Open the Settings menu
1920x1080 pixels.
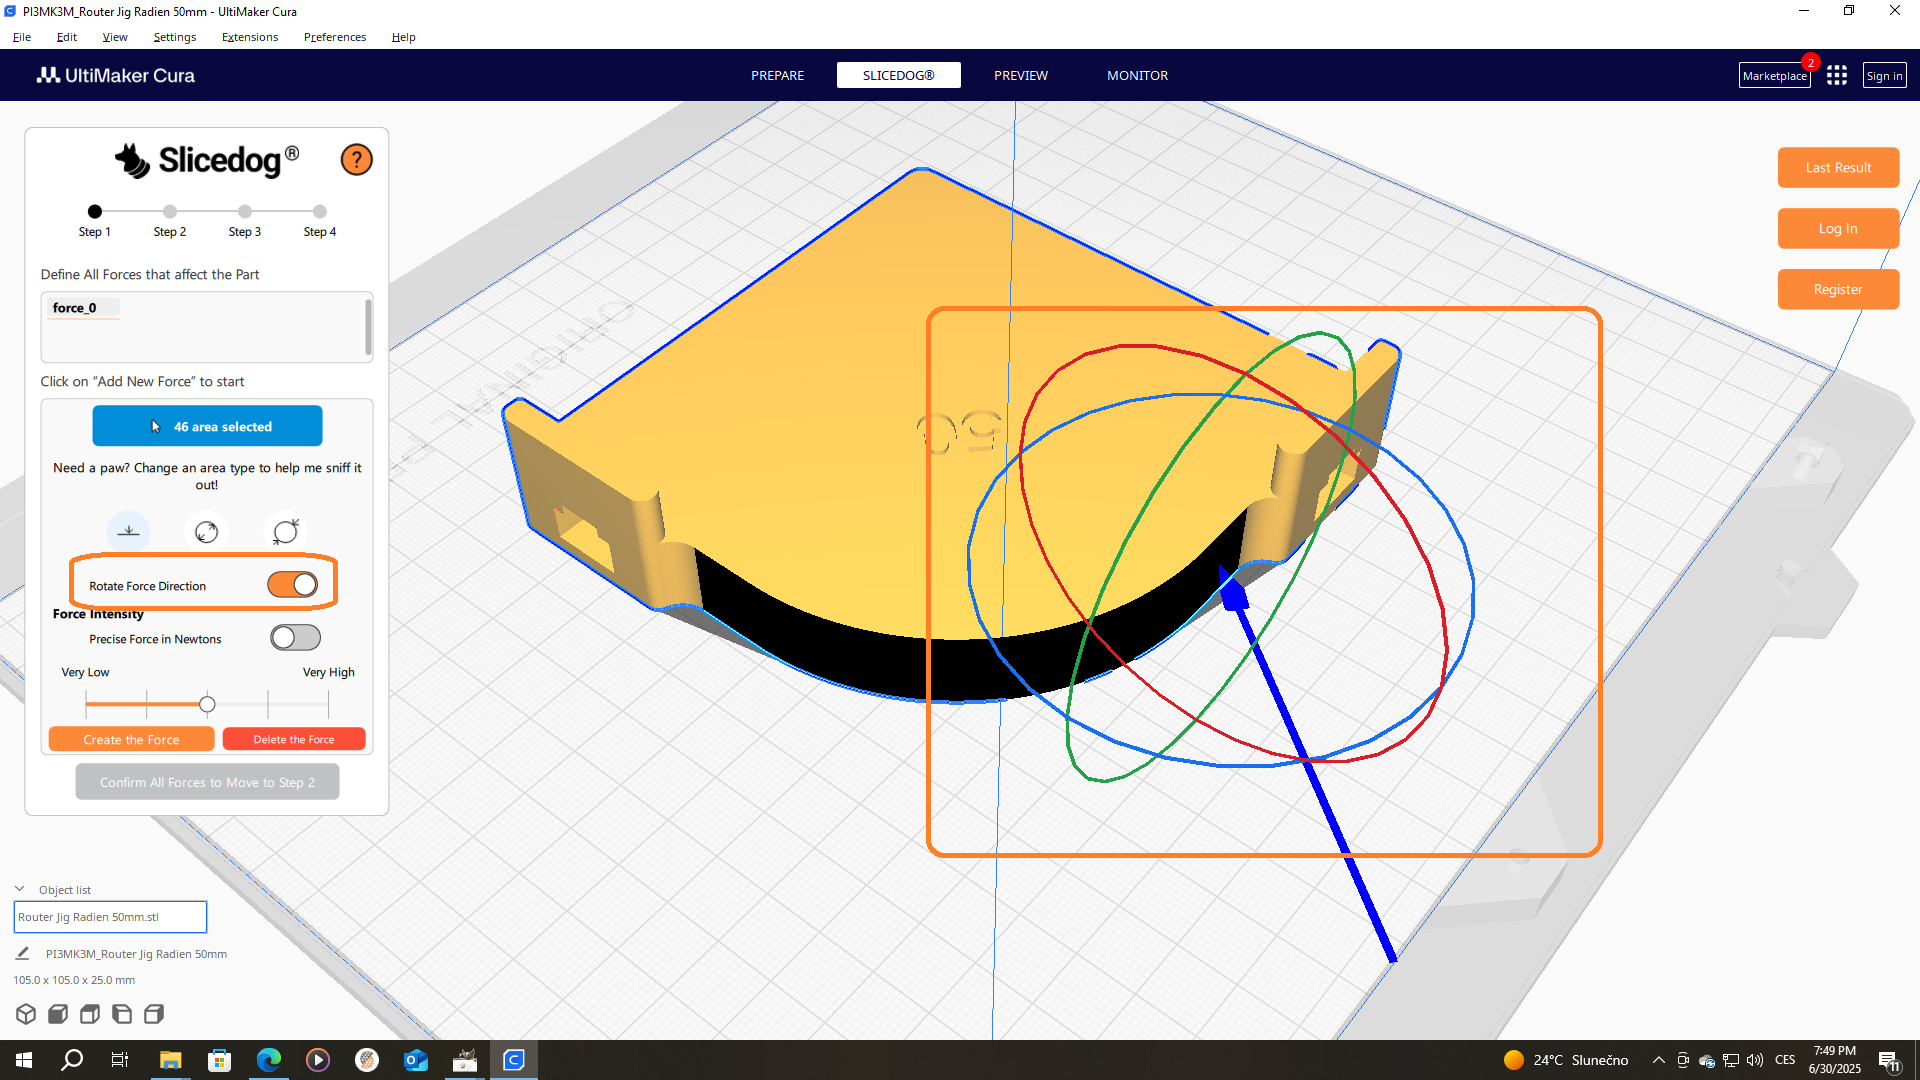[175, 37]
